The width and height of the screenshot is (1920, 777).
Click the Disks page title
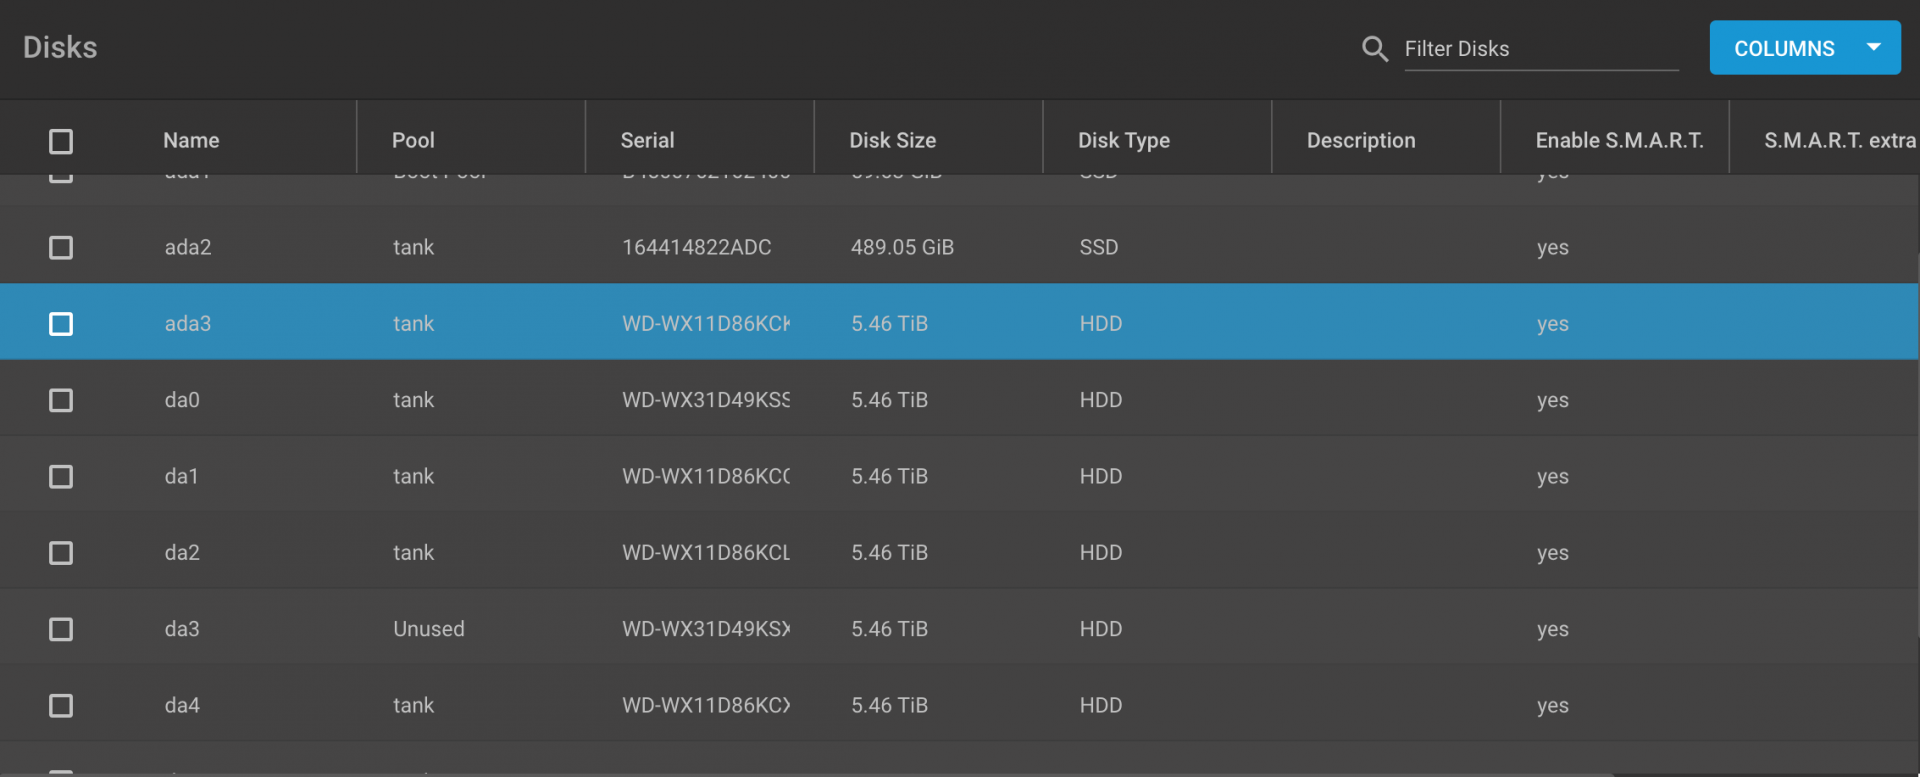[x=60, y=47]
